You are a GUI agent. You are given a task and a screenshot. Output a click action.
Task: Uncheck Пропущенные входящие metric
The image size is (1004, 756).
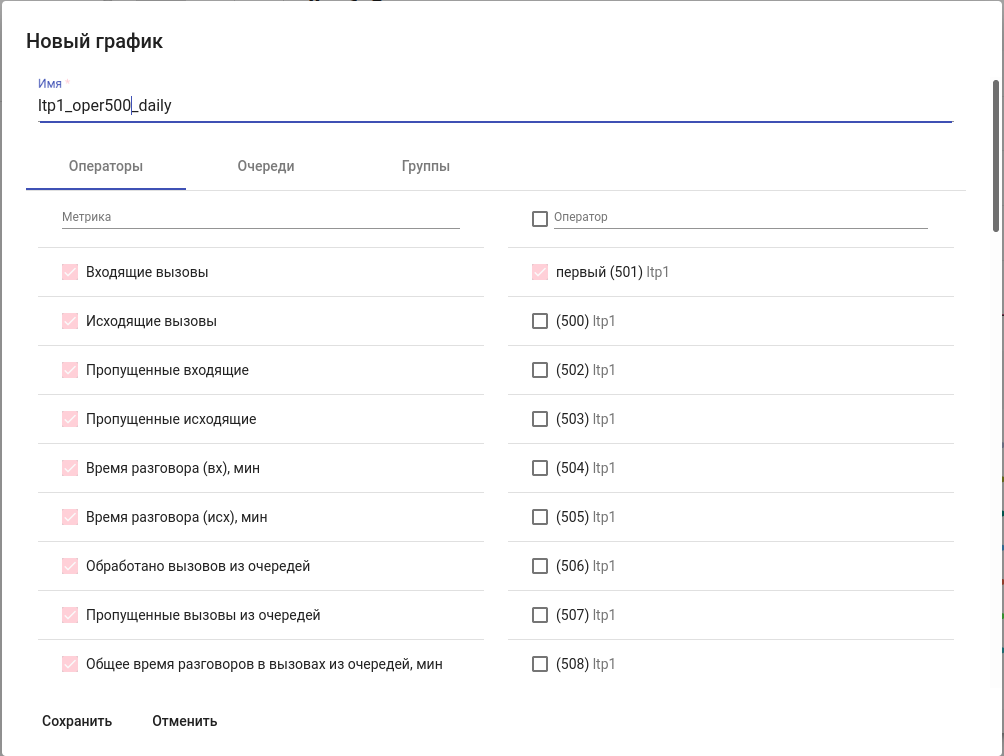[70, 370]
